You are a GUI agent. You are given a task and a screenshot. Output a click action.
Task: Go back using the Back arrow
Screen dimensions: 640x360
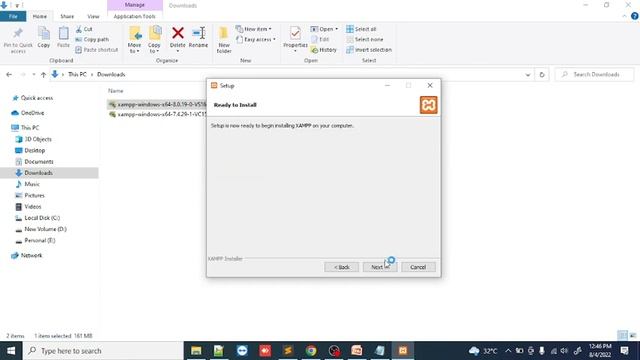click(x=9, y=74)
